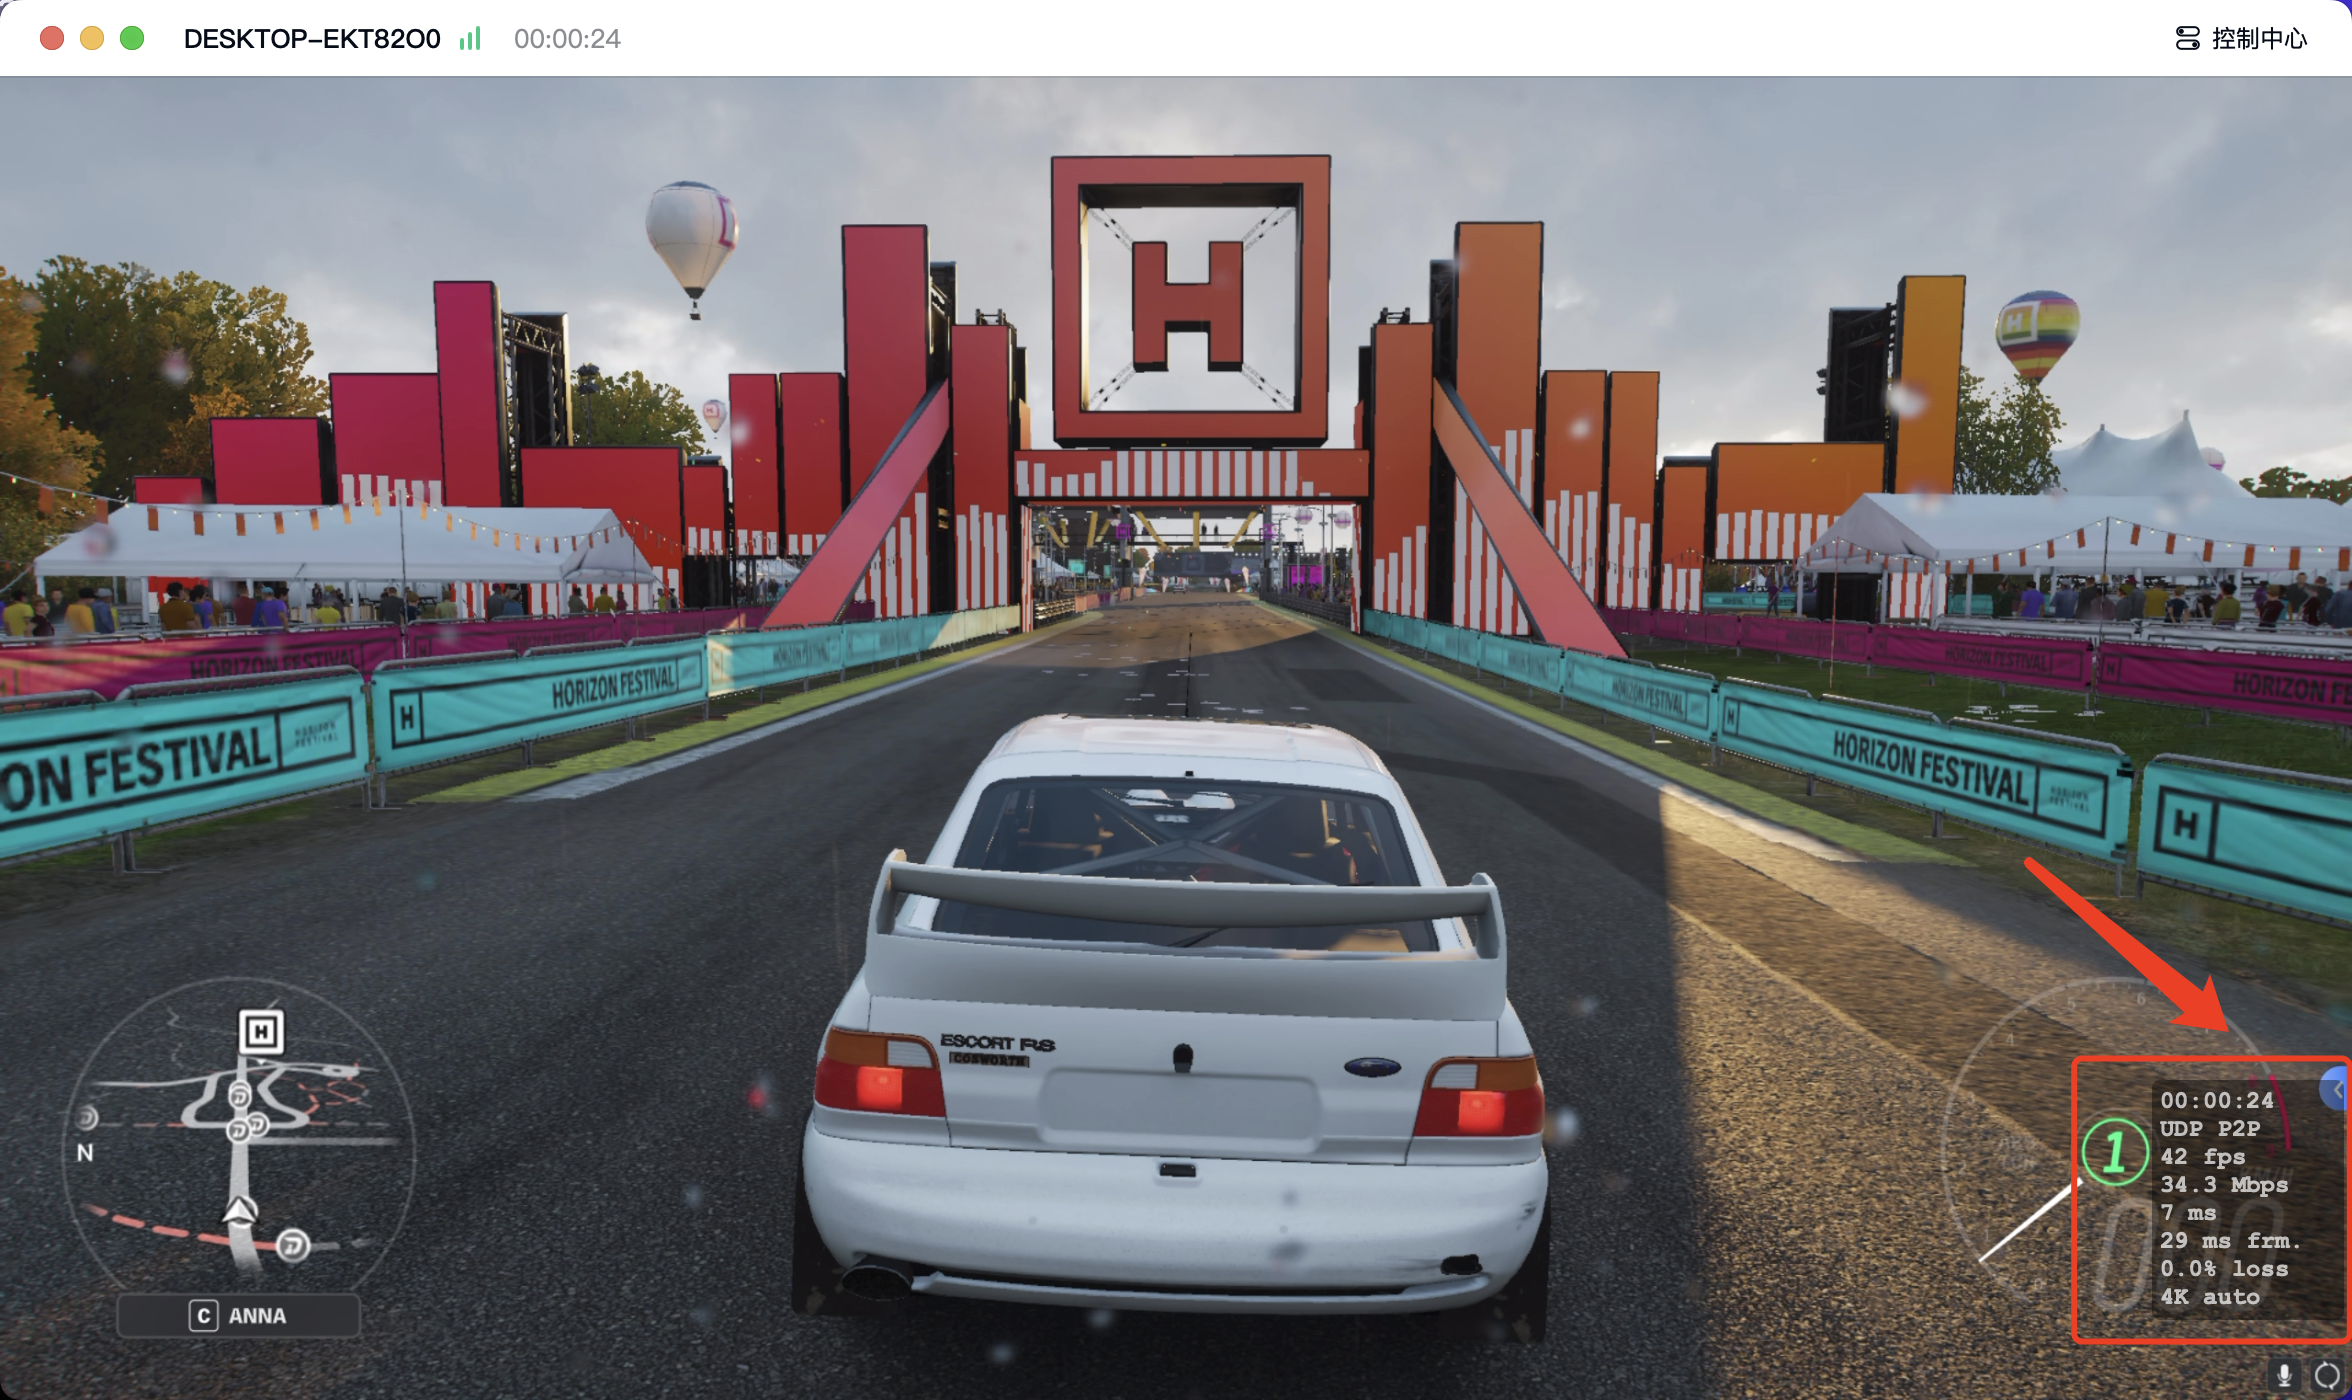Click the "DESKTOP-EKT82OO" title text
This screenshot has width=2352, height=1400.
(x=312, y=38)
